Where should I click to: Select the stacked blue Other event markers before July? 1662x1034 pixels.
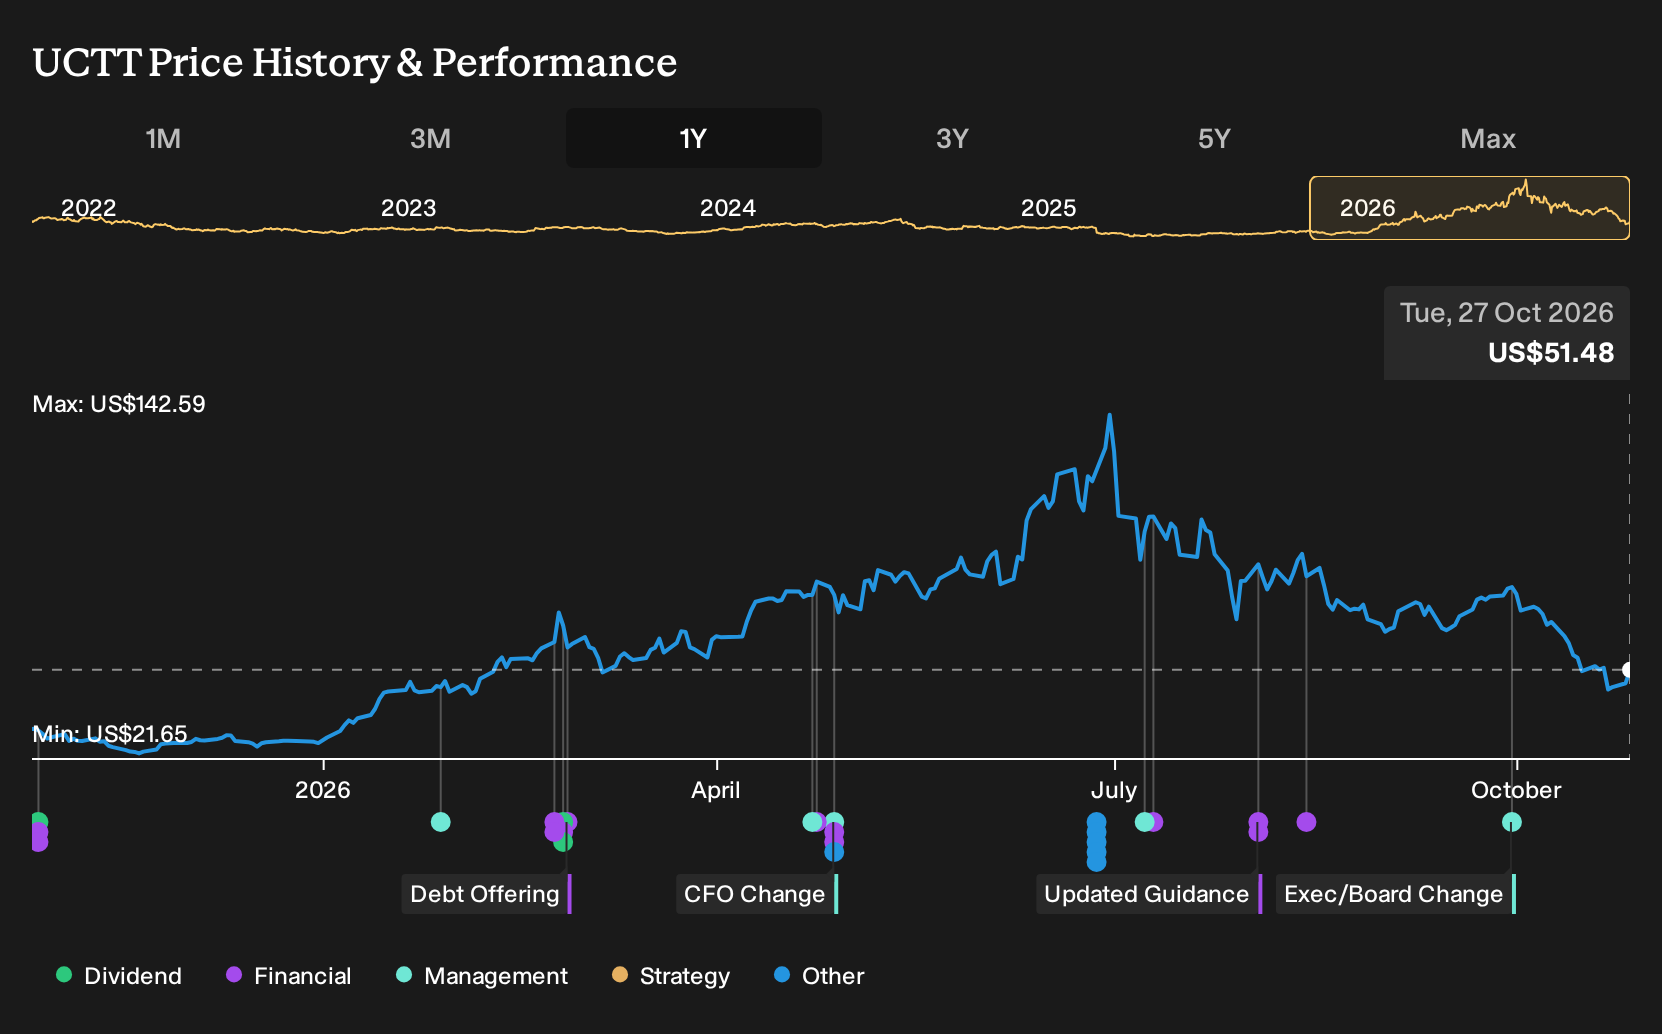pyautogui.click(x=1097, y=841)
